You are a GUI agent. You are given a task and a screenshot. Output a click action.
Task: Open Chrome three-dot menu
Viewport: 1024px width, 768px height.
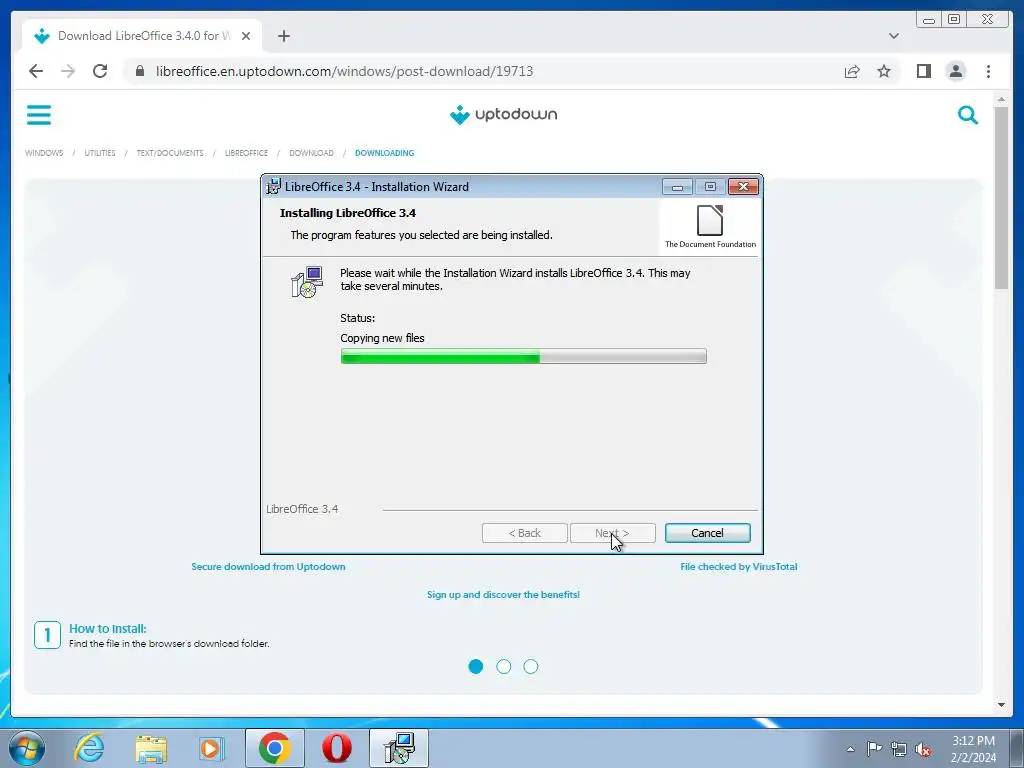click(x=988, y=71)
